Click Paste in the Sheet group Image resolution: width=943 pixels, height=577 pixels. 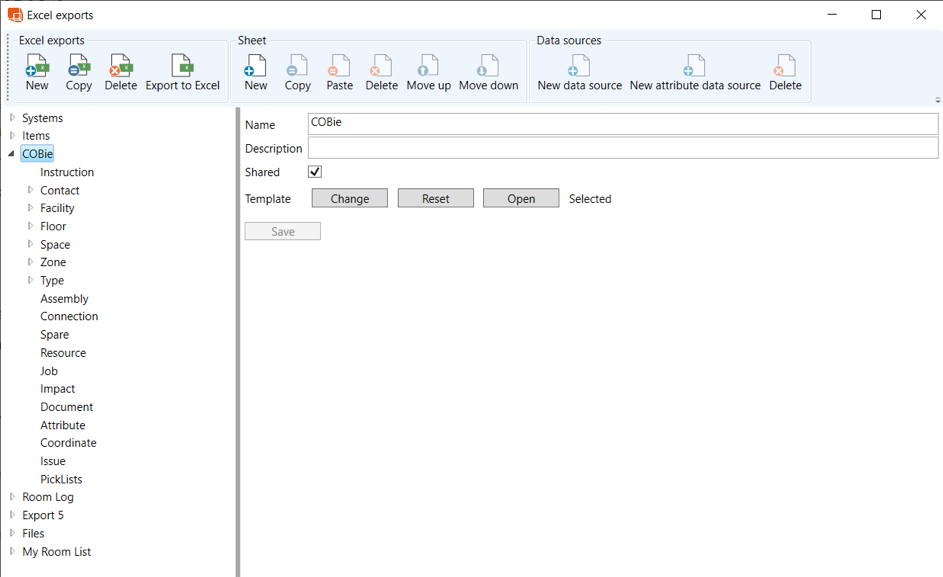point(340,72)
